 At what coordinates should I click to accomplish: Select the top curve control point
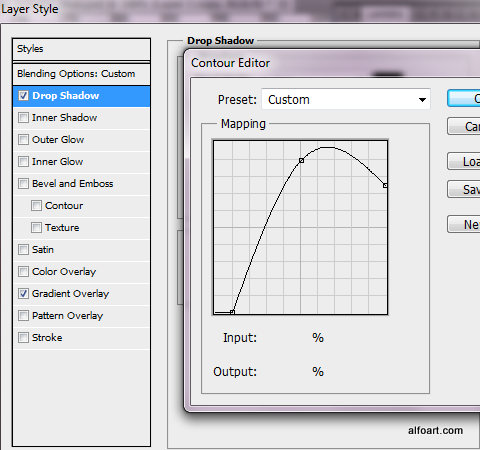coord(301,160)
